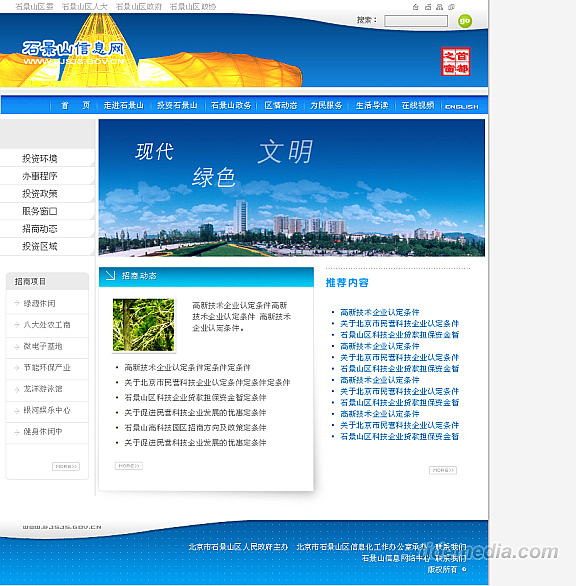Click the arrow icon beside 招商动态 header
This screenshot has width=576, height=586.
tap(110, 275)
